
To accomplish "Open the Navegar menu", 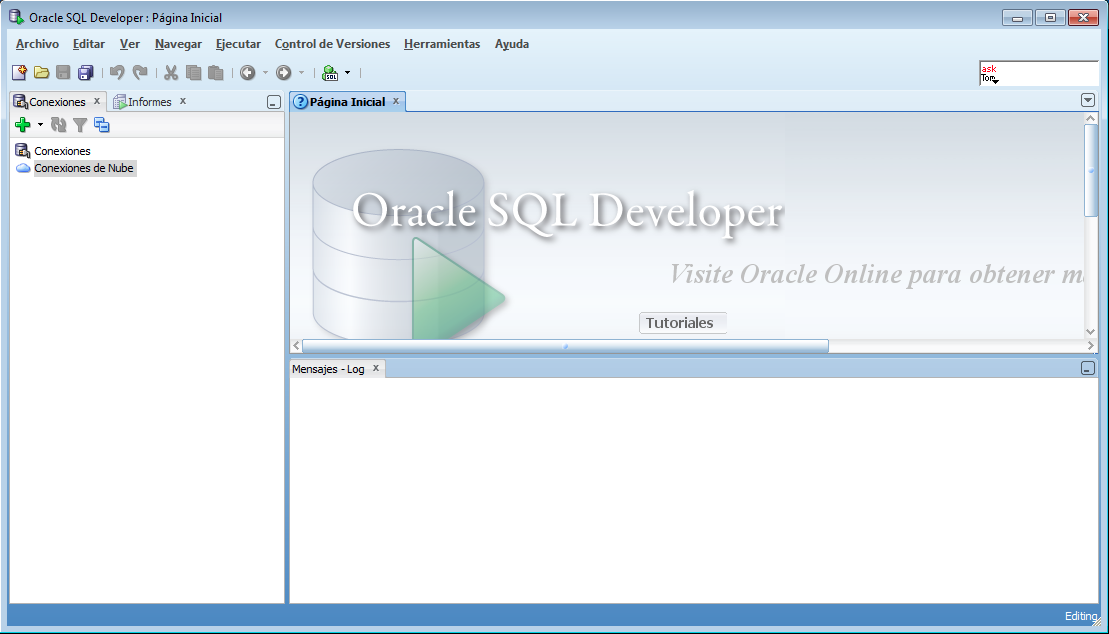I will [x=178, y=44].
